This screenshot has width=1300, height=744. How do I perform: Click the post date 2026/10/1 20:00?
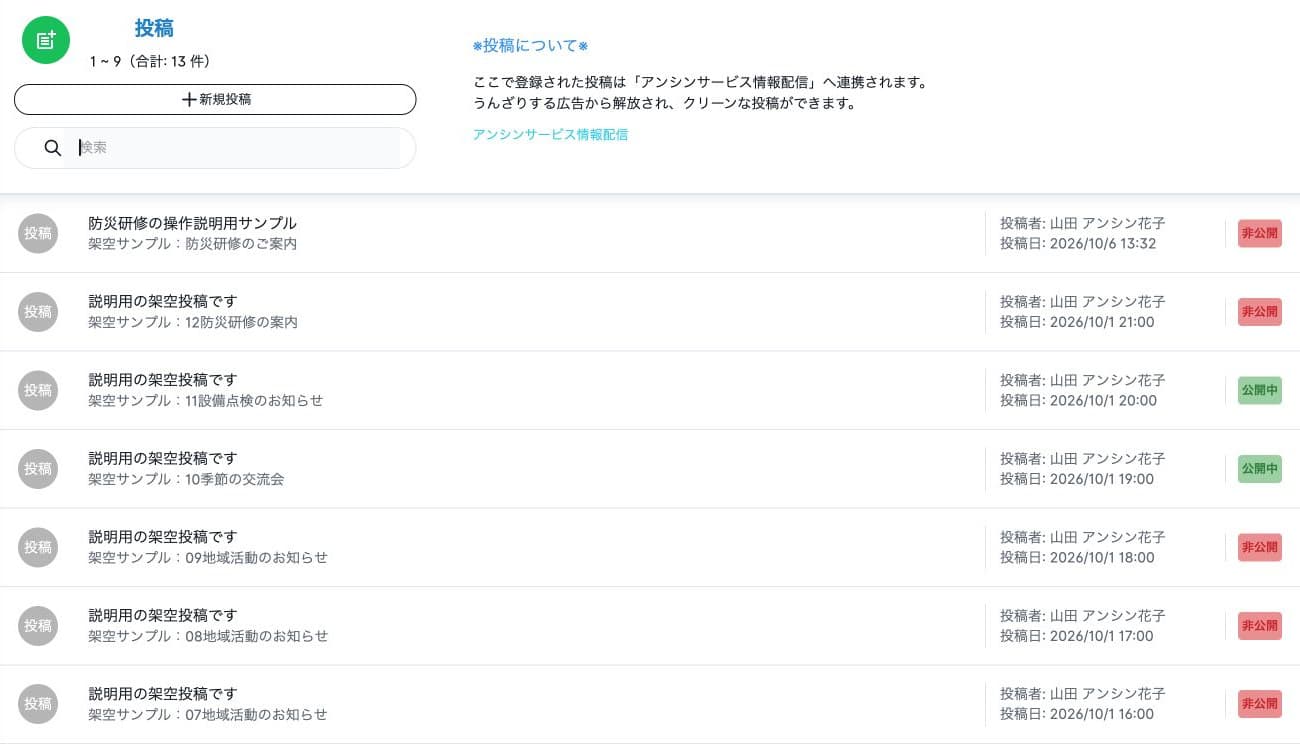1103,400
